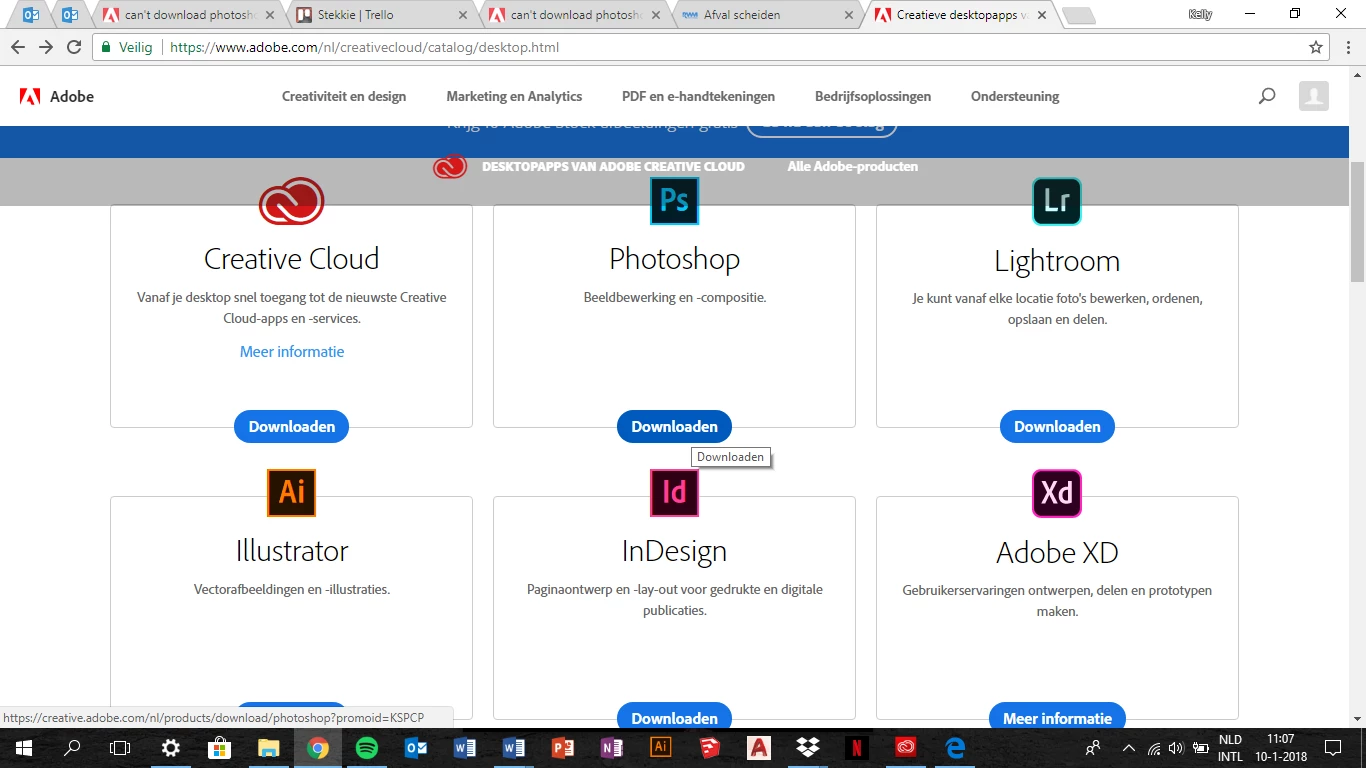1366x768 pixels.
Task: Click the Creative Cloud icon in gray sub-navigation
Action: click(x=450, y=166)
